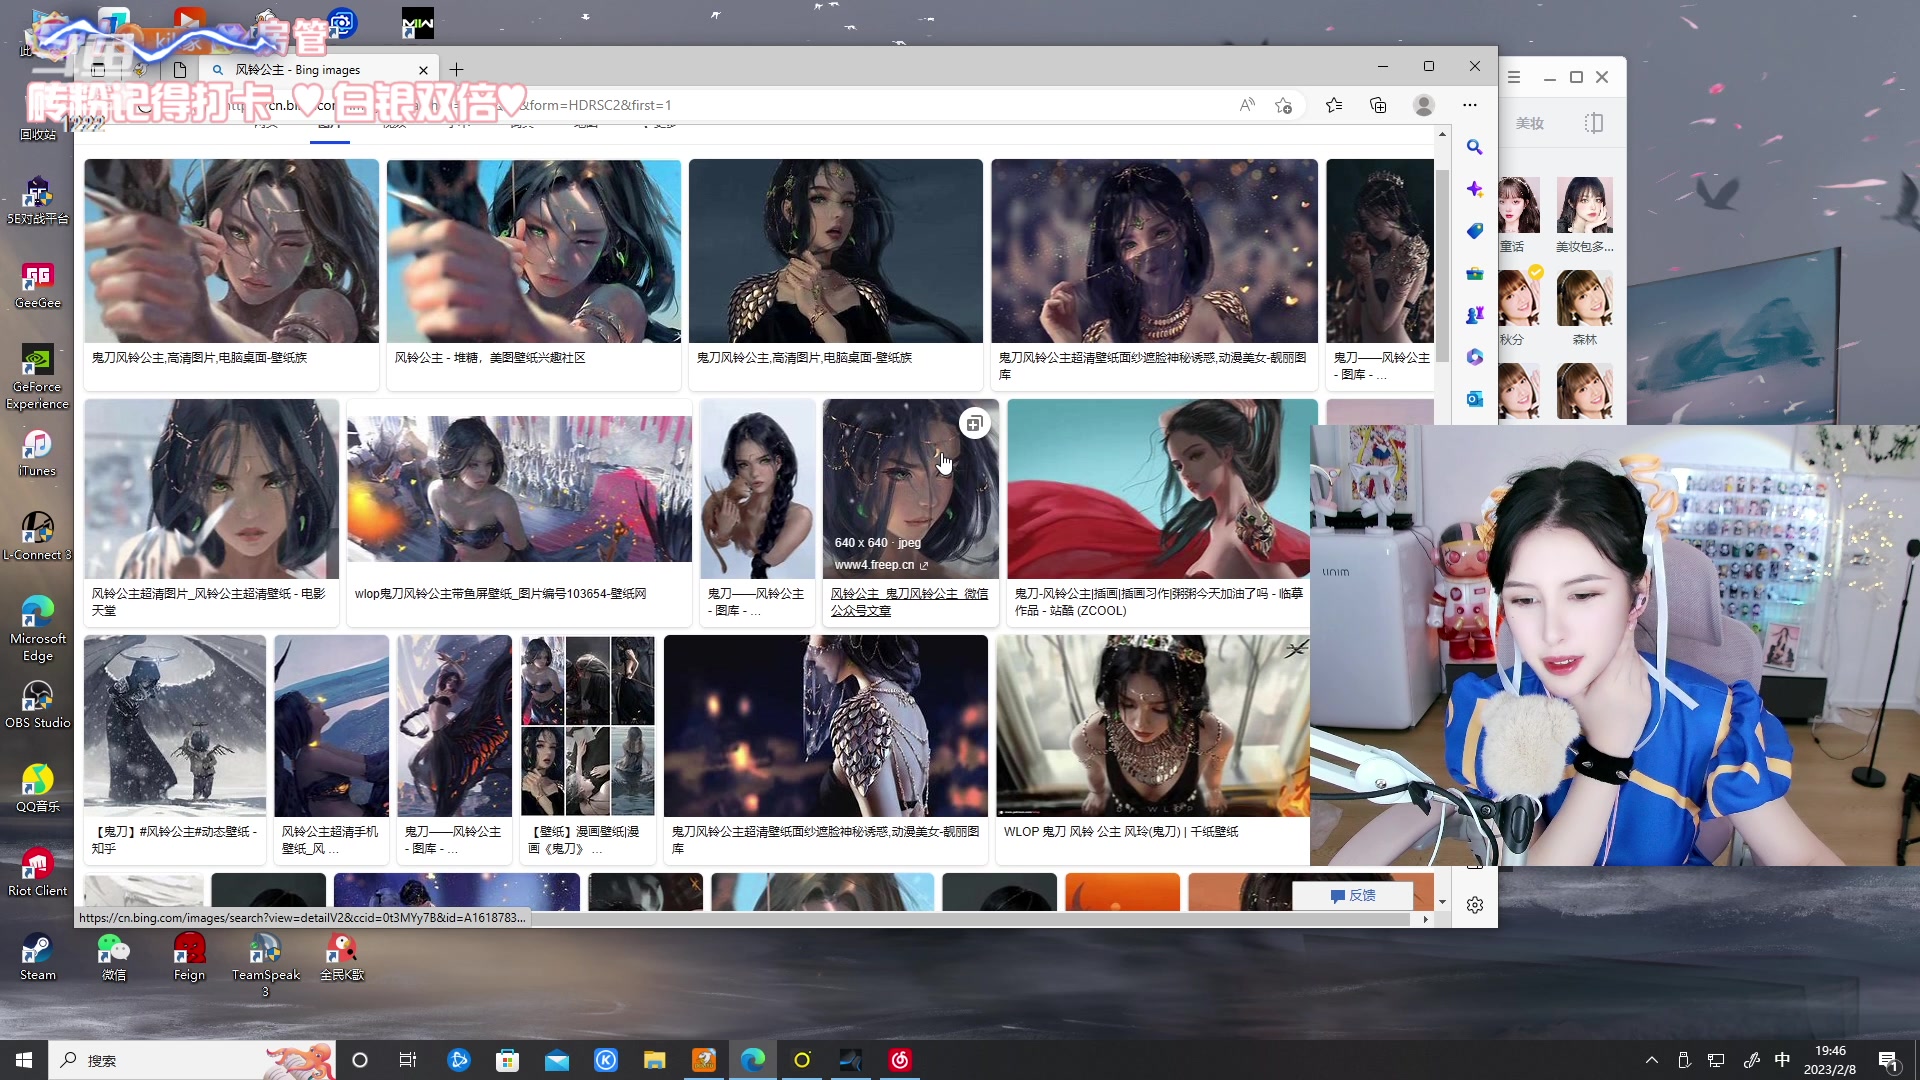The image size is (1920, 1080).
Task: Open the Favorites list icon
Action: click(1334, 105)
